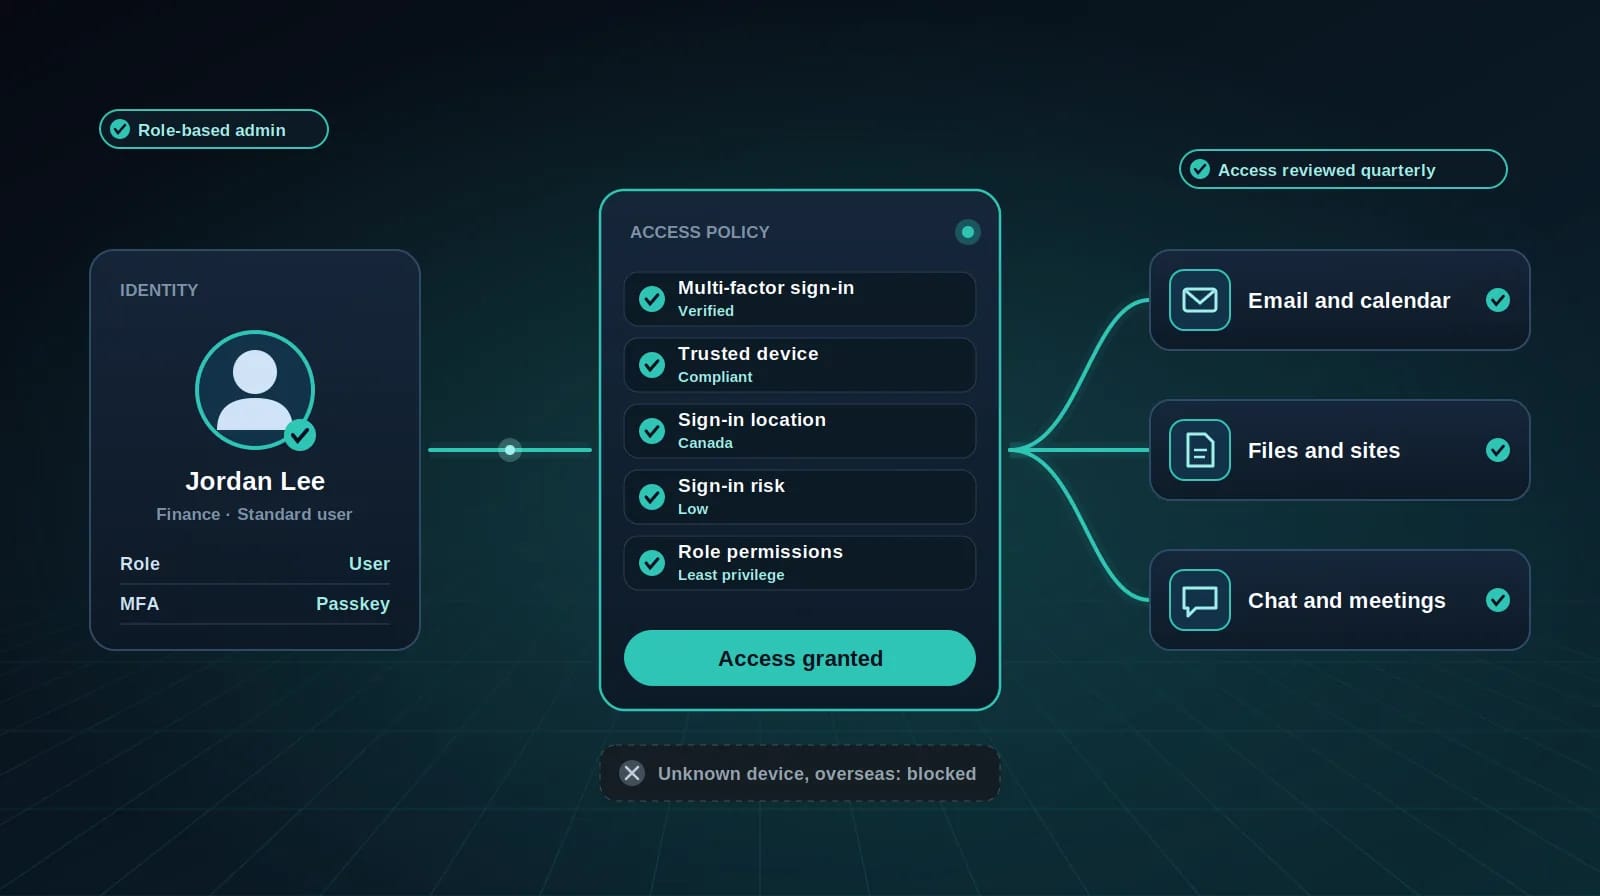
Task: Click the Access reviewed quarterly pill
Action: [x=1343, y=169]
